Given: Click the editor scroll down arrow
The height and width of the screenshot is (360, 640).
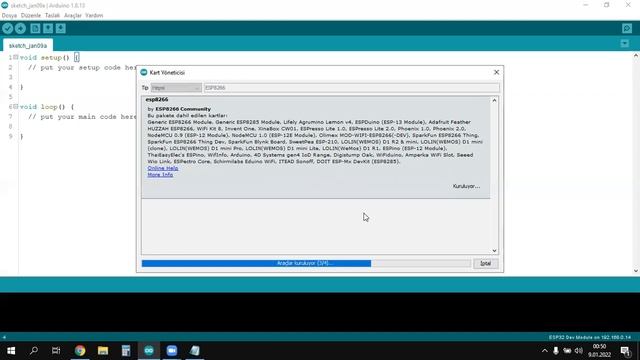Looking at the screenshot, I should [636, 271].
